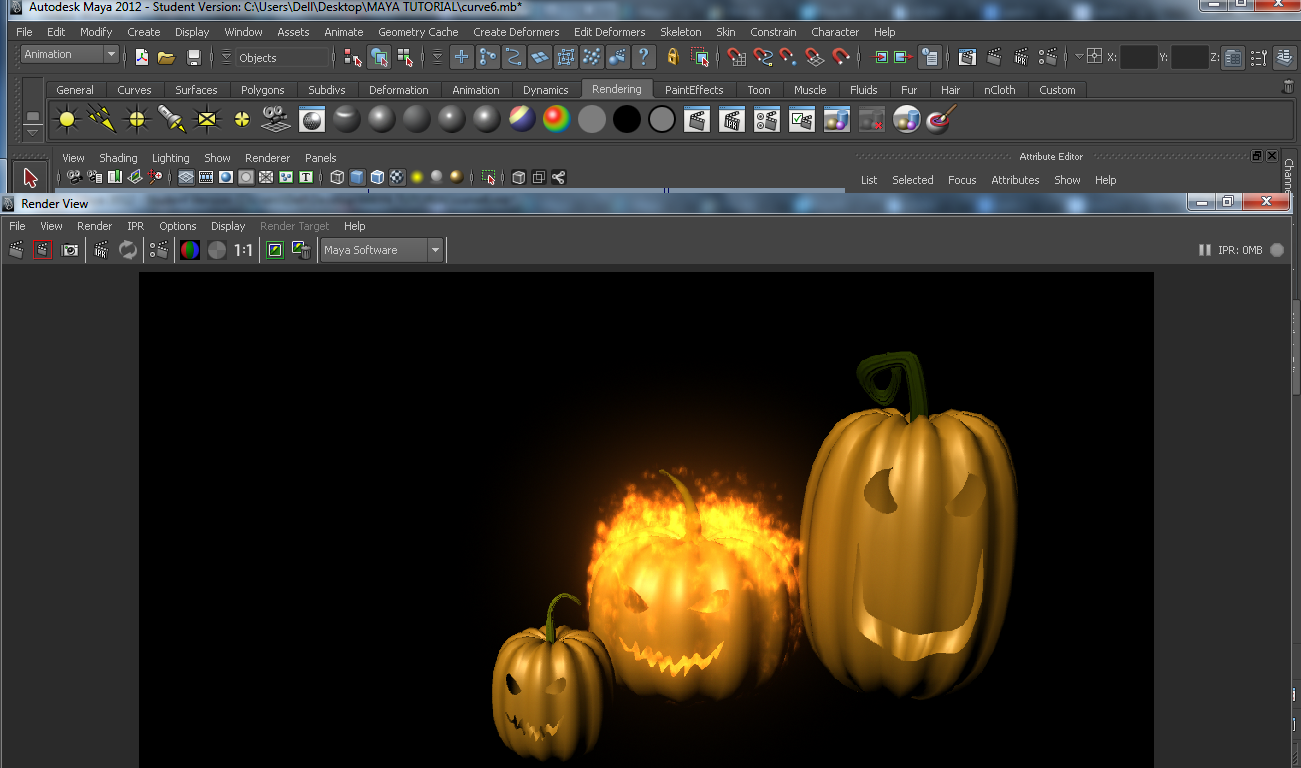Click the Objects selection mask field
Viewport: 1301px width, 768px height.
(x=283, y=58)
